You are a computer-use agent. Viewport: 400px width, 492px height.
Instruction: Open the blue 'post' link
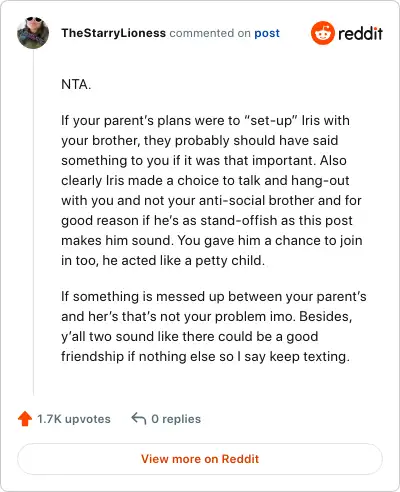[x=267, y=33]
